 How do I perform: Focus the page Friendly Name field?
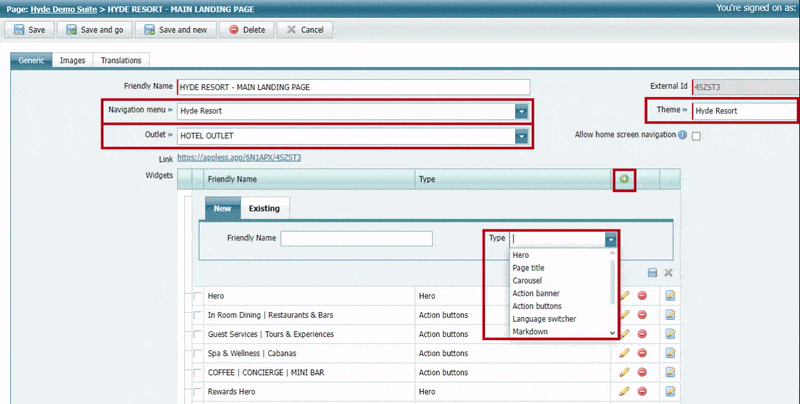(354, 87)
